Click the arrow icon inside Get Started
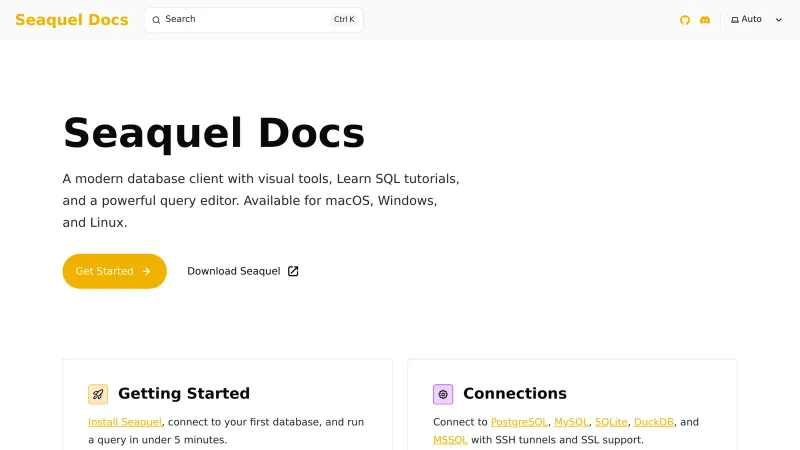This screenshot has width=800, height=450. [147, 271]
